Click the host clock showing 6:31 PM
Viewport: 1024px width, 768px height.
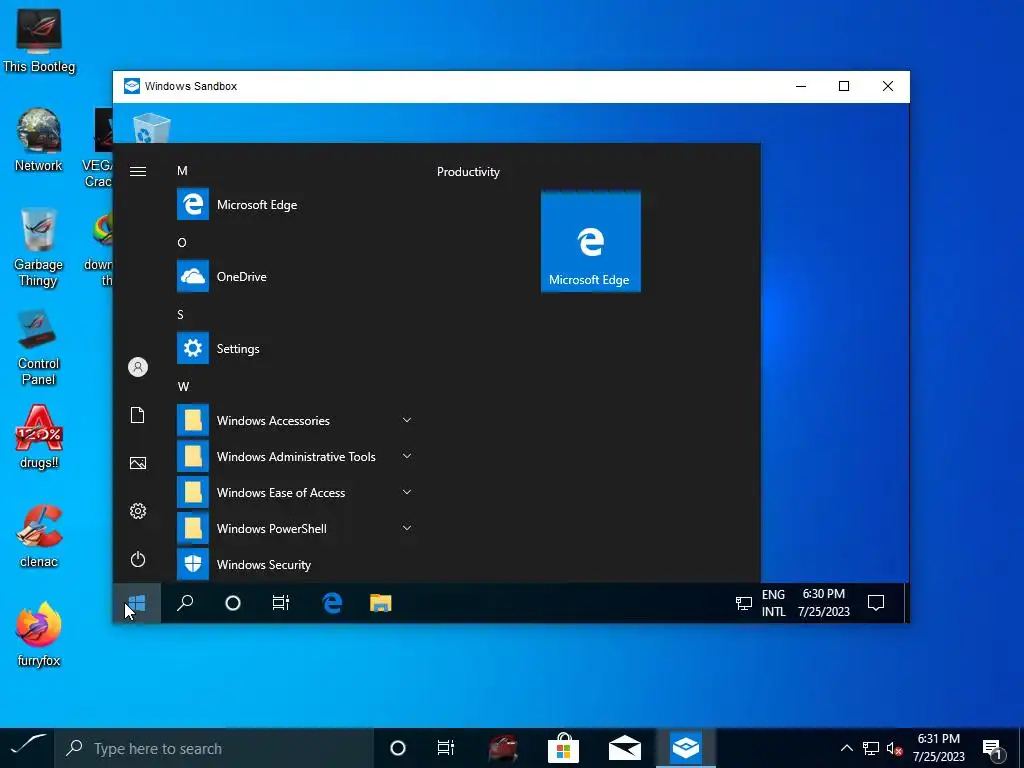(x=938, y=748)
